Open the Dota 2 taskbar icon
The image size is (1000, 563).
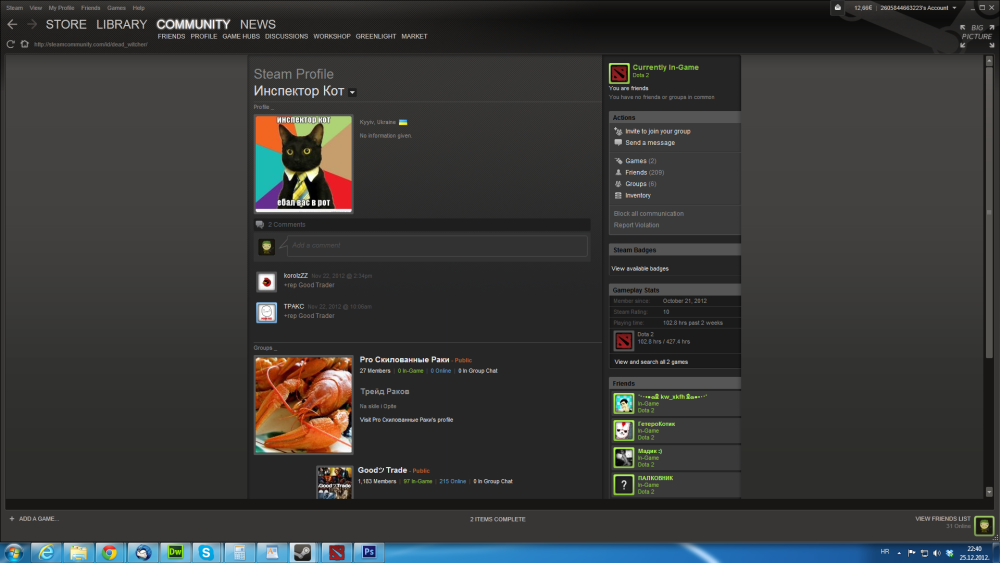(337, 552)
